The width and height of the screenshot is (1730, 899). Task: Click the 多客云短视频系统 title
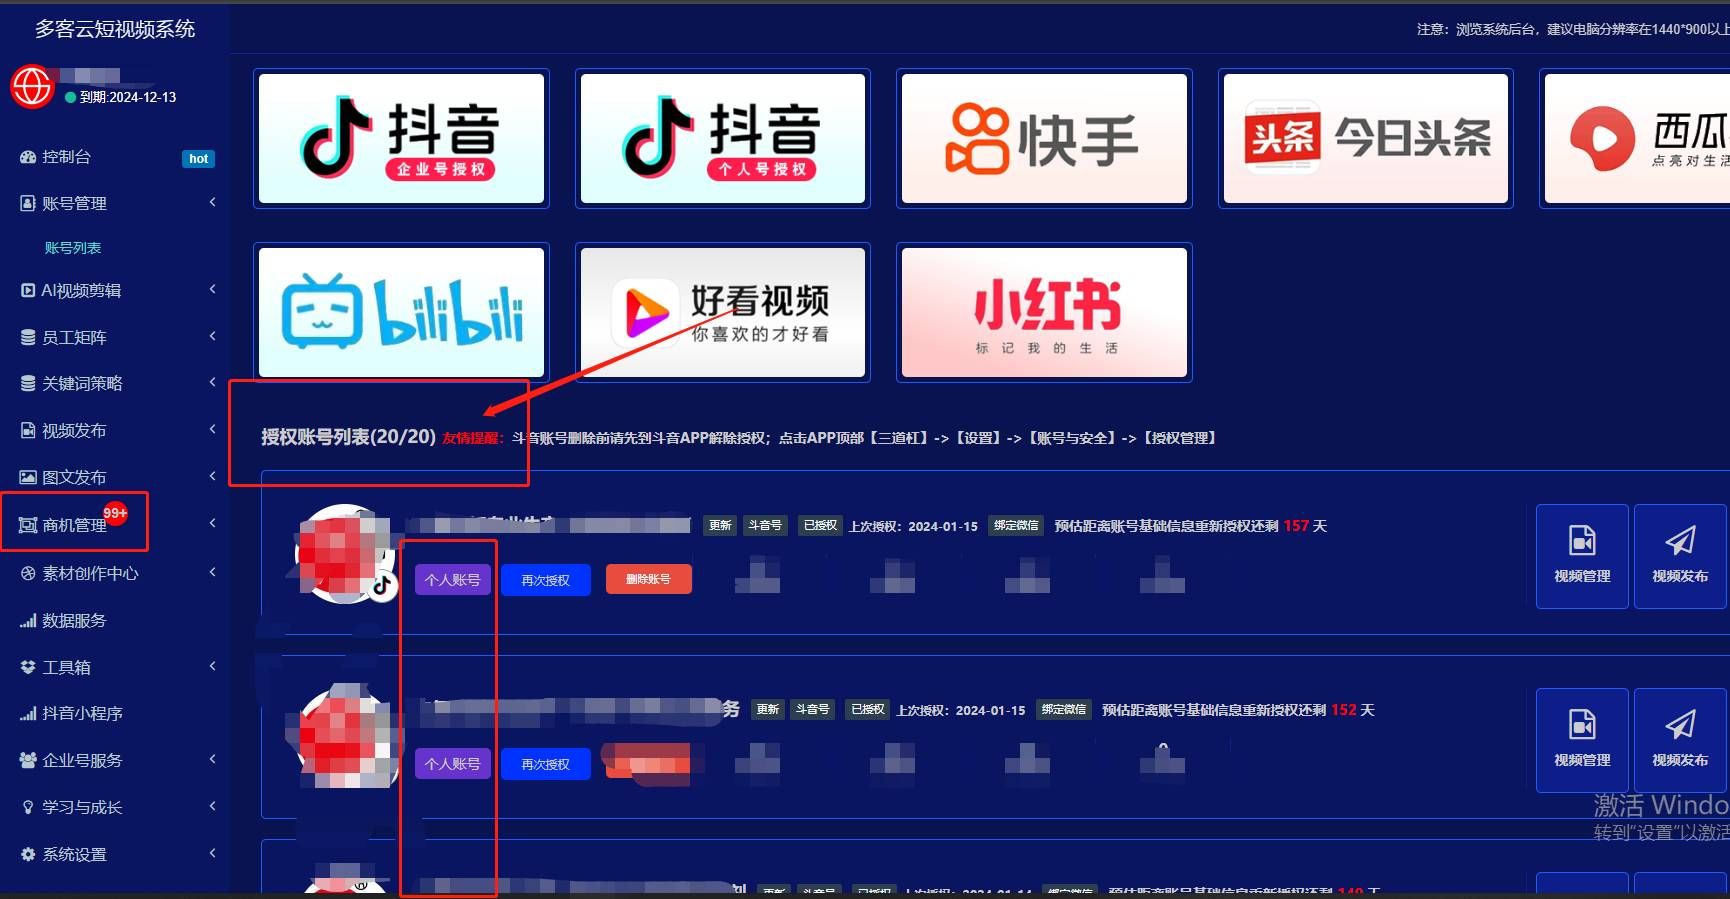115,29
